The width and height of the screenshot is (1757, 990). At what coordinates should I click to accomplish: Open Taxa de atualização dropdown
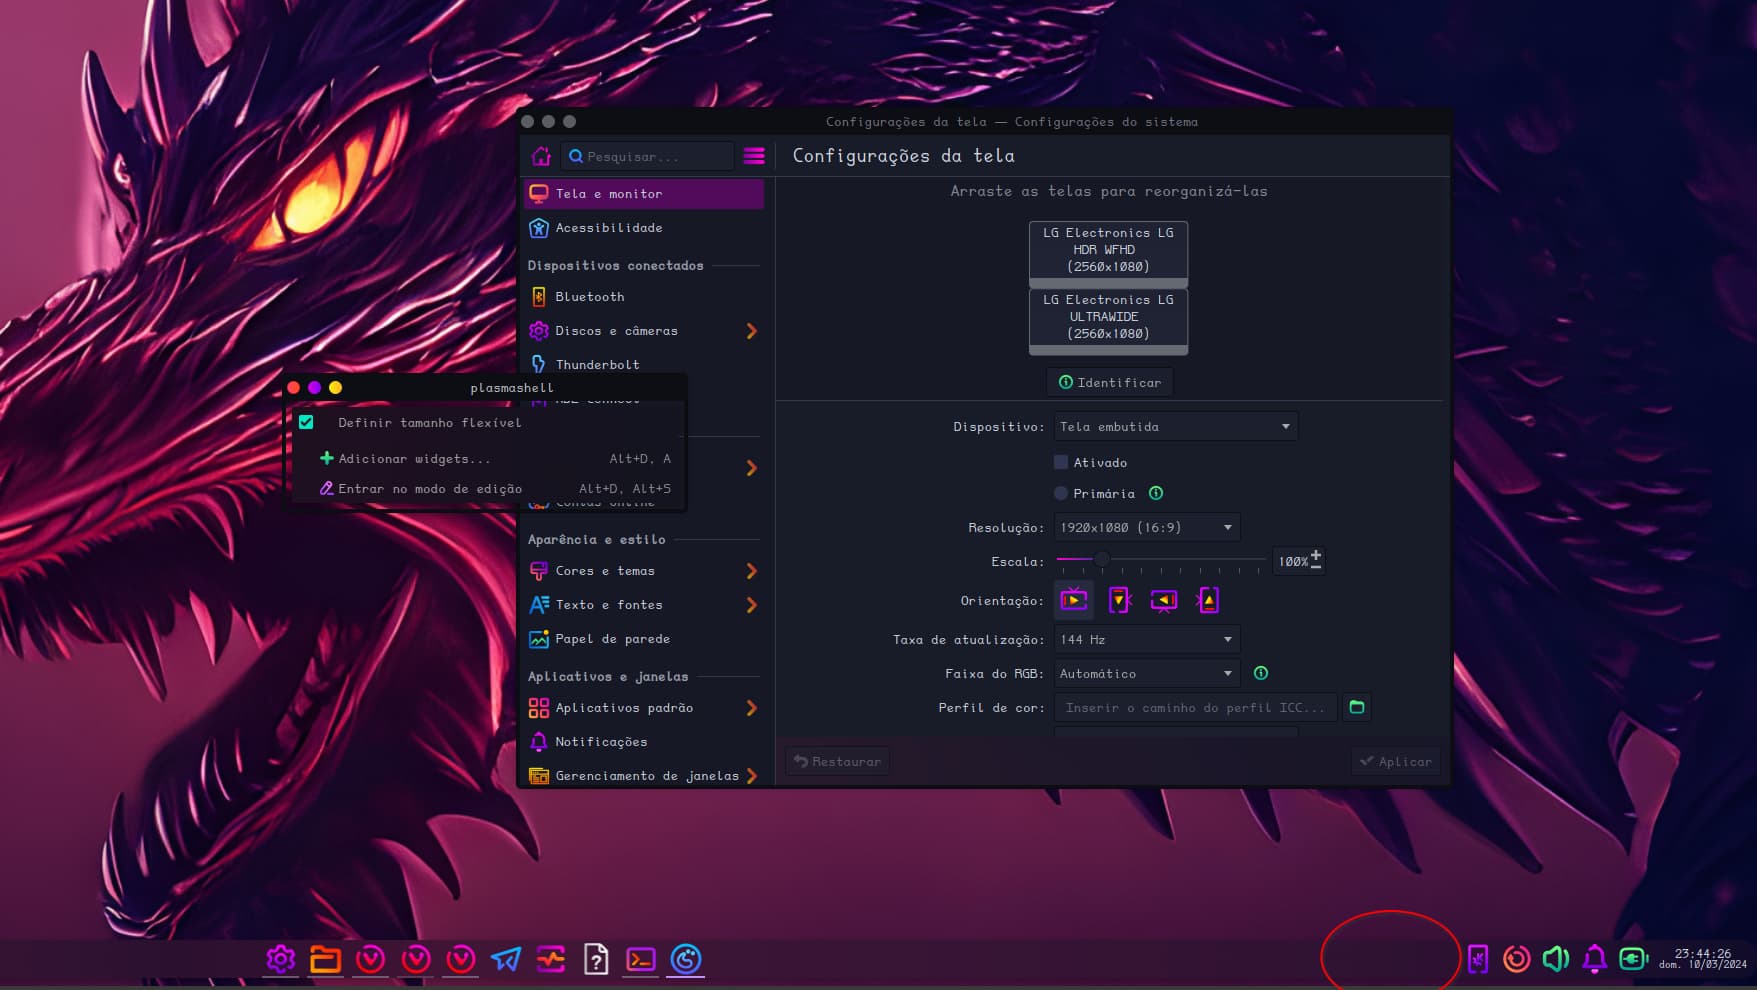tap(1147, 639)
